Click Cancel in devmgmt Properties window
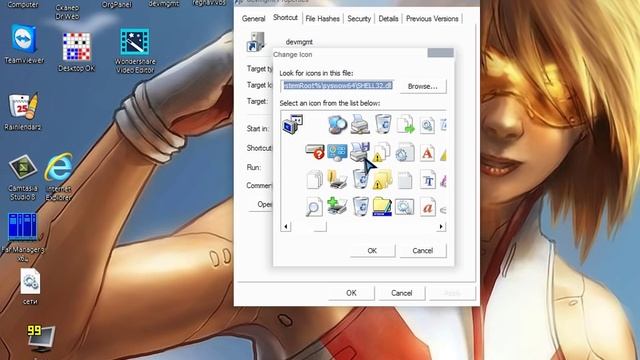The image size is (640, 360). [402, 293]
